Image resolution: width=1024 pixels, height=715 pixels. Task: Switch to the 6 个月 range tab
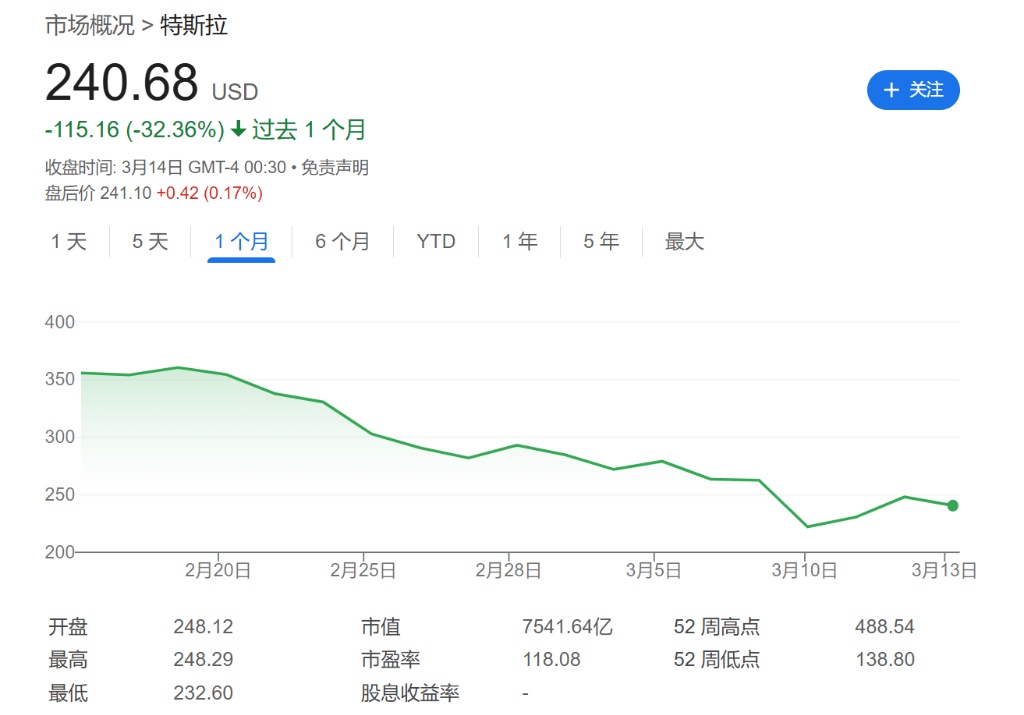pyautogui.click(x=342, y=242)
